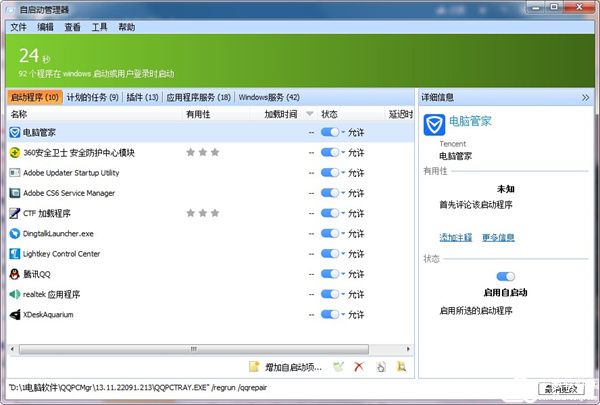The image size is (600, 405).
Task: Switch to the 计划的任务 (9) tab
Action: coord(93,97)
